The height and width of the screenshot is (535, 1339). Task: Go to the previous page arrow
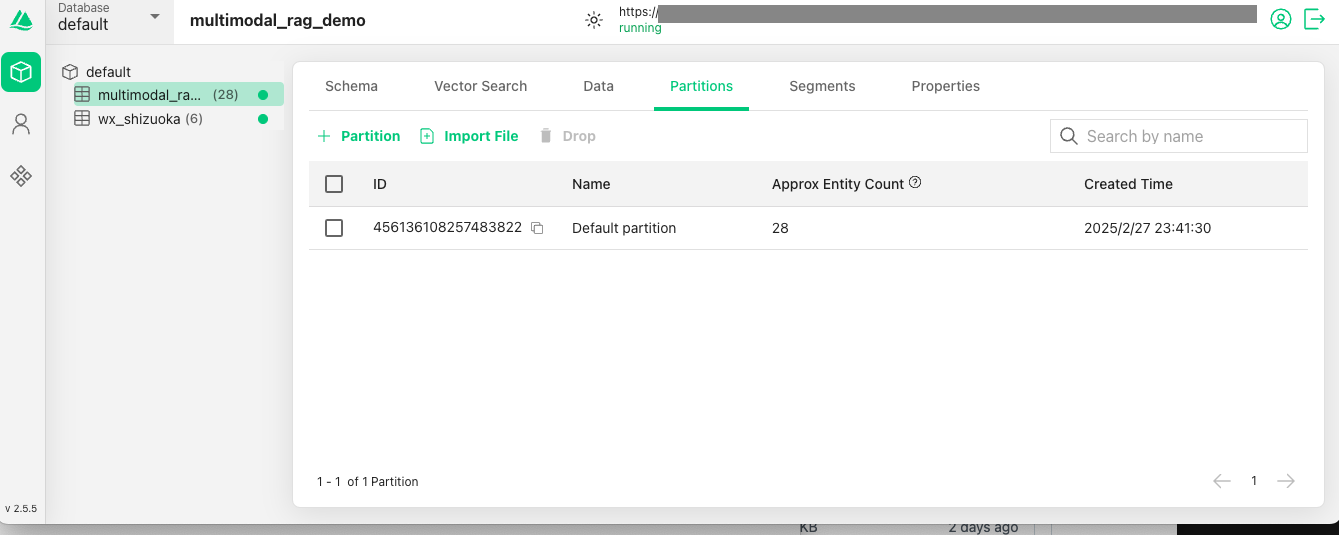tap(1222, 481)
